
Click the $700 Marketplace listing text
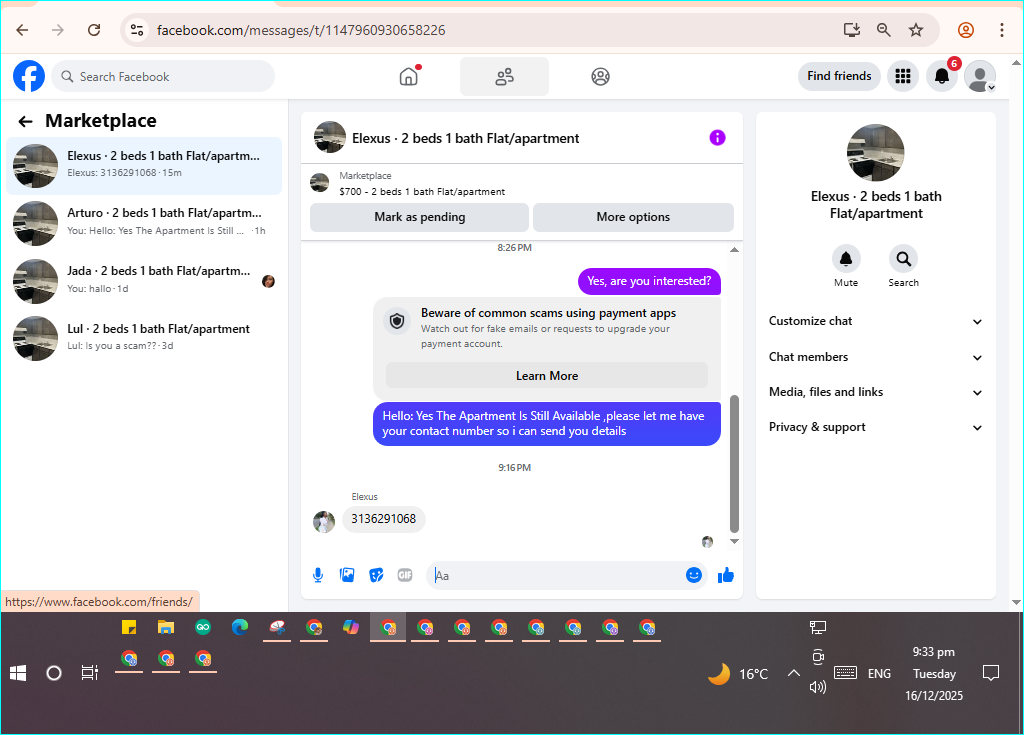click(422, 191)
